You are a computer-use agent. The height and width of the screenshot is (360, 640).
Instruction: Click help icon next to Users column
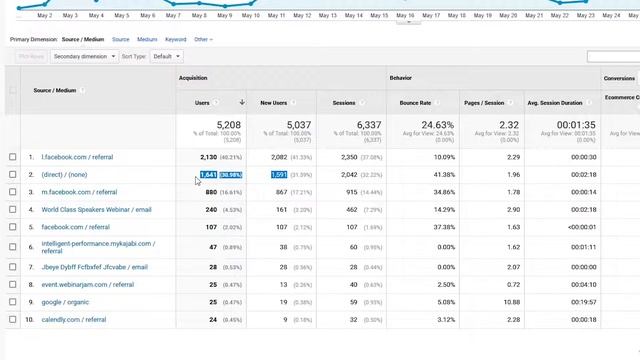(216, 103)
